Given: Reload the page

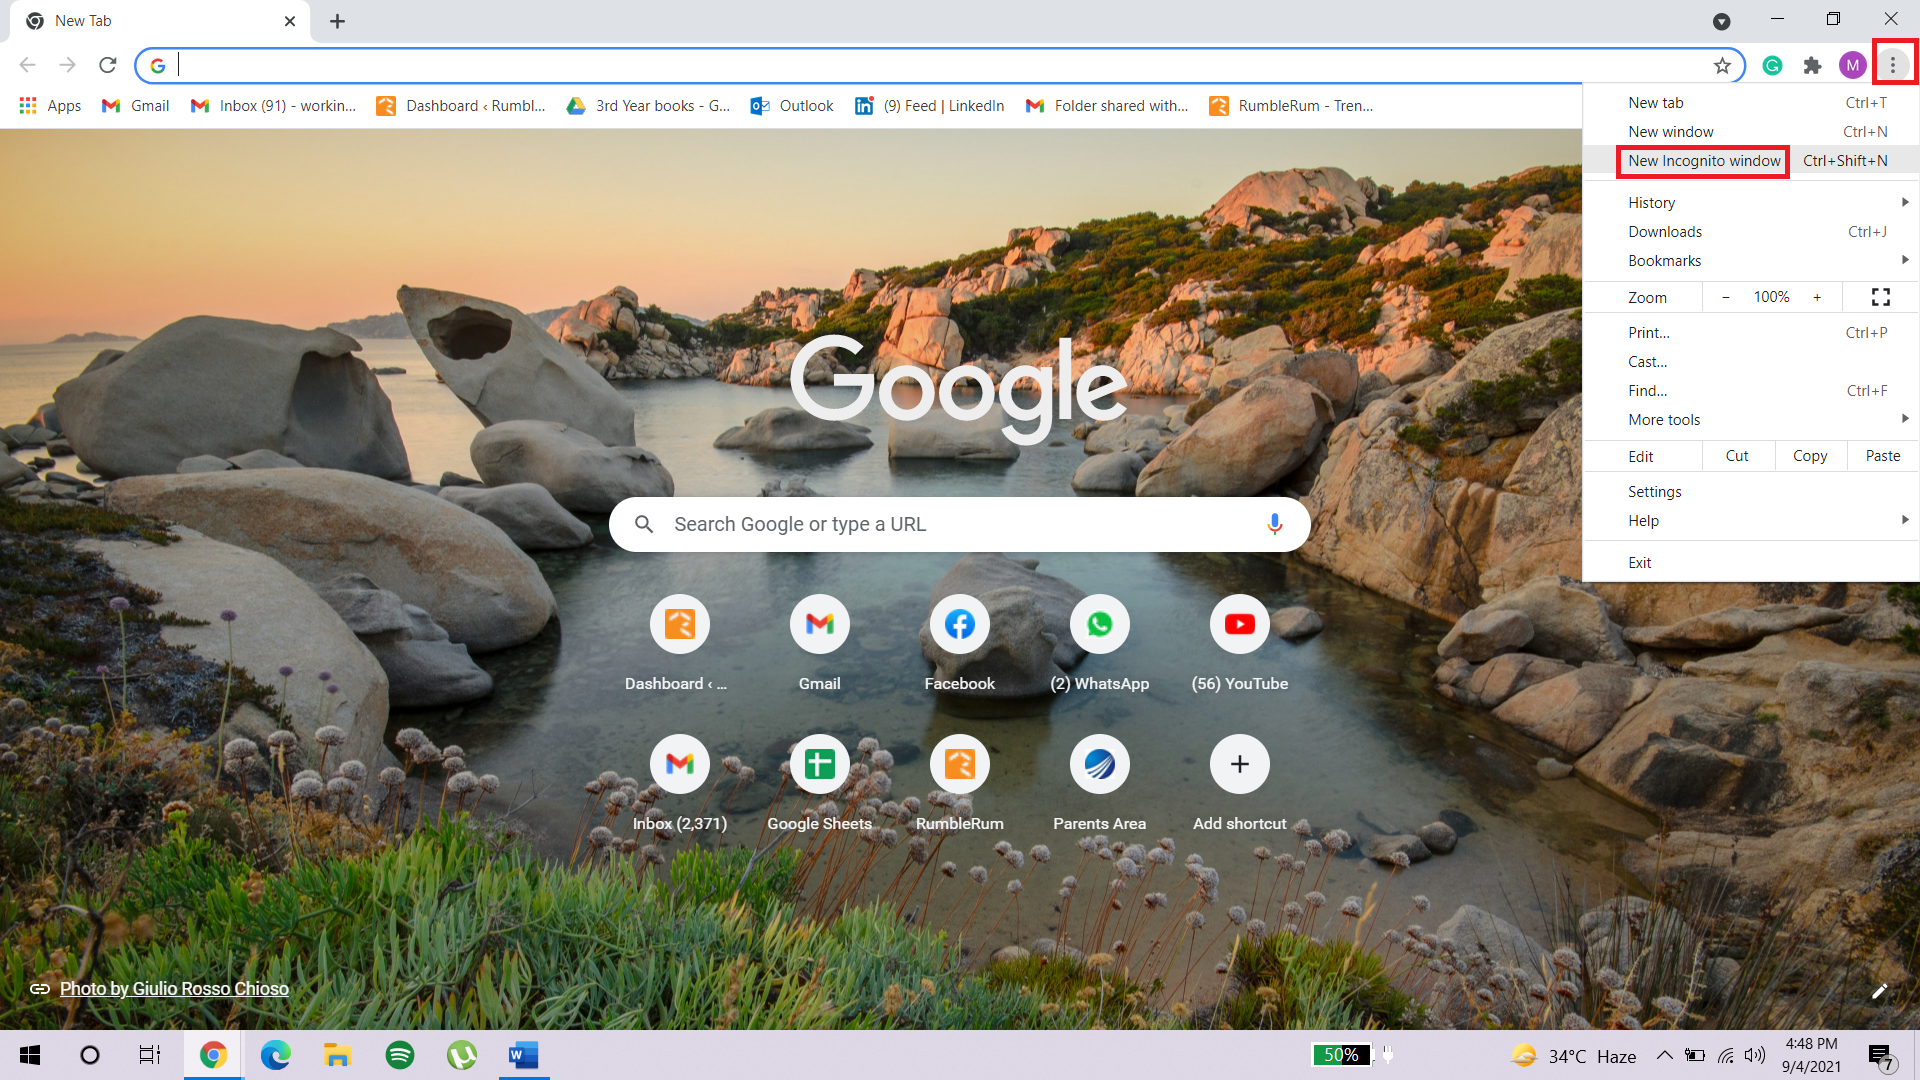Looking at the screenshot, I should (x=108, y=65).
